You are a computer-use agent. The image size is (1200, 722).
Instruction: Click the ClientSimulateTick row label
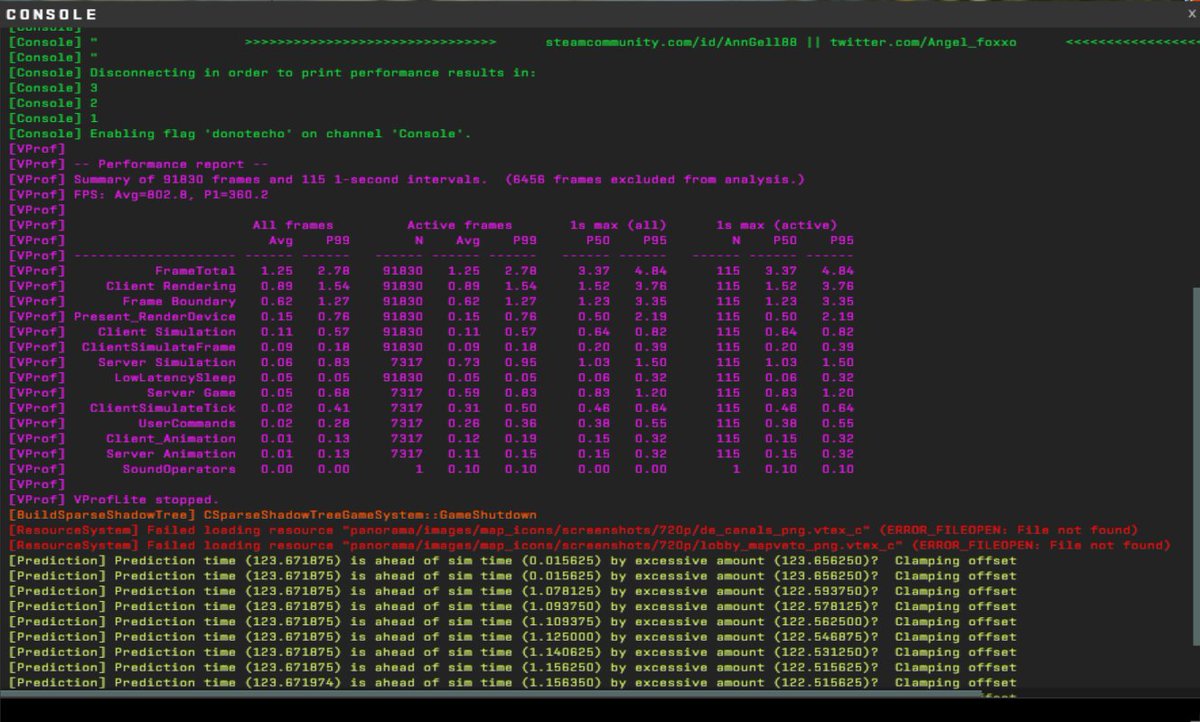click(x=163, y=408)
